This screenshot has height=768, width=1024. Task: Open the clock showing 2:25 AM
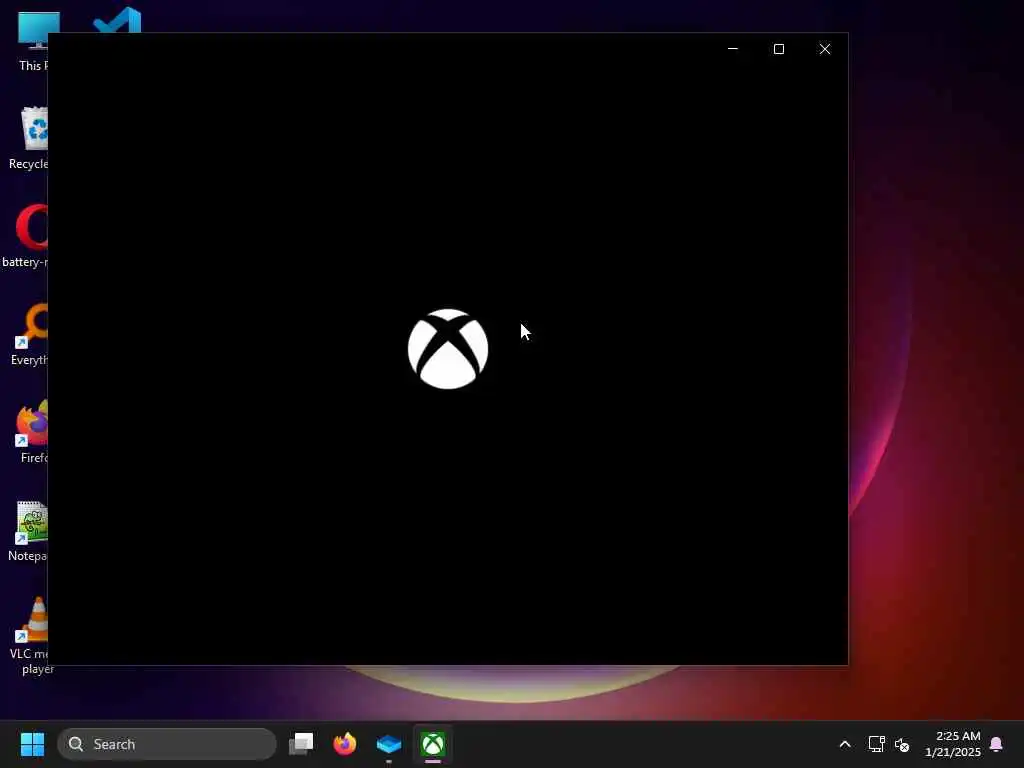953,744
